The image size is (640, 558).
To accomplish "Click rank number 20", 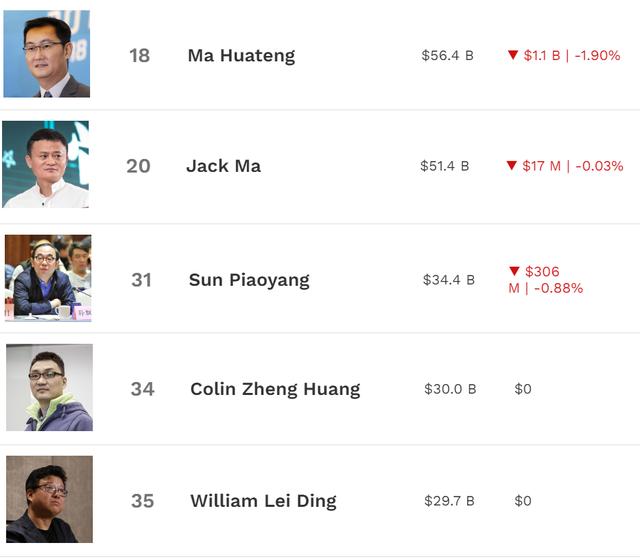I will click(138, 165).
